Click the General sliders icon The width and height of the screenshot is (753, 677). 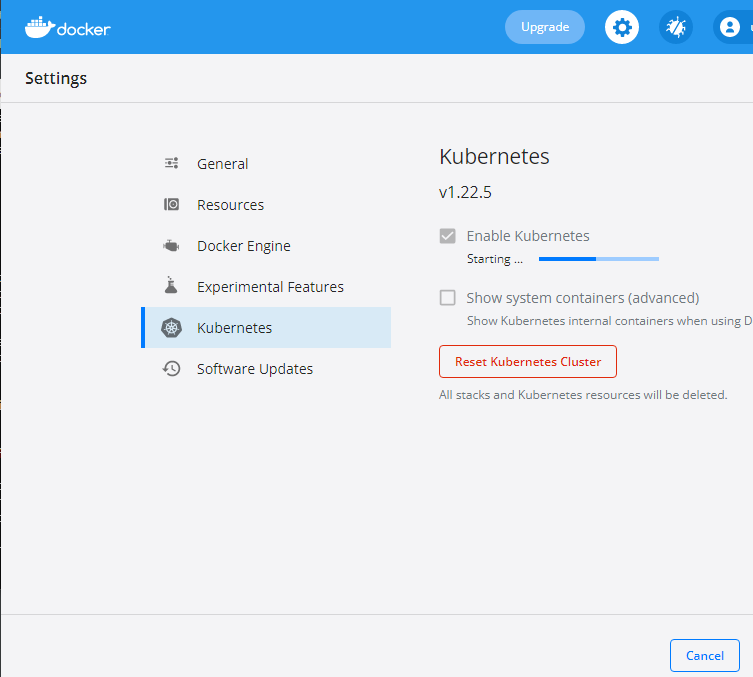[171, 163]
